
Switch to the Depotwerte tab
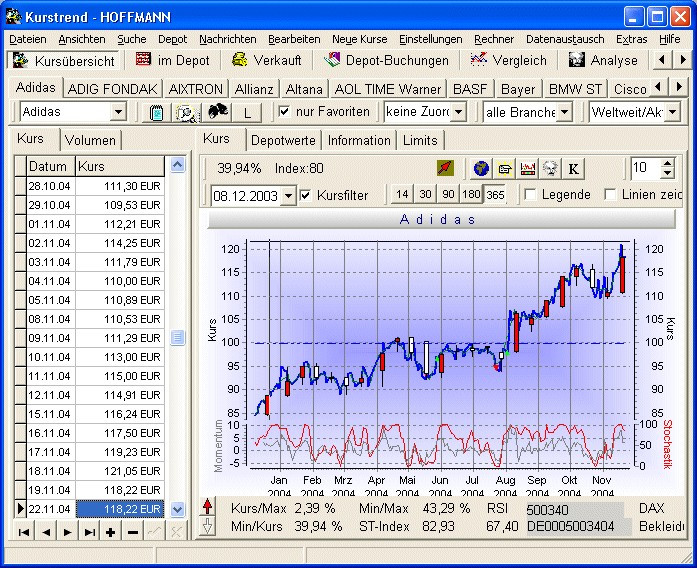283,140
